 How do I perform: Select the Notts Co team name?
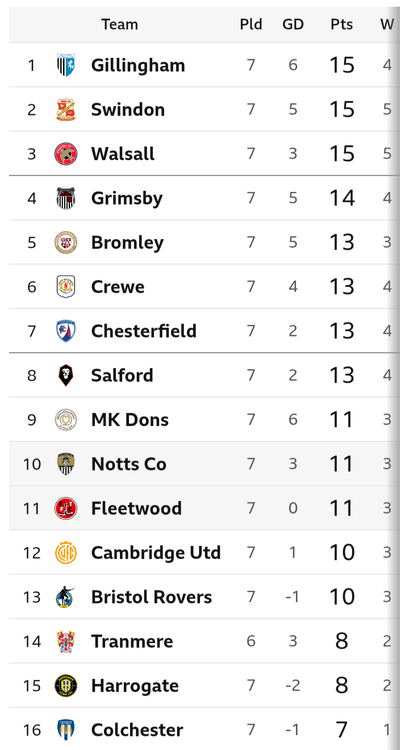[129, 464]
